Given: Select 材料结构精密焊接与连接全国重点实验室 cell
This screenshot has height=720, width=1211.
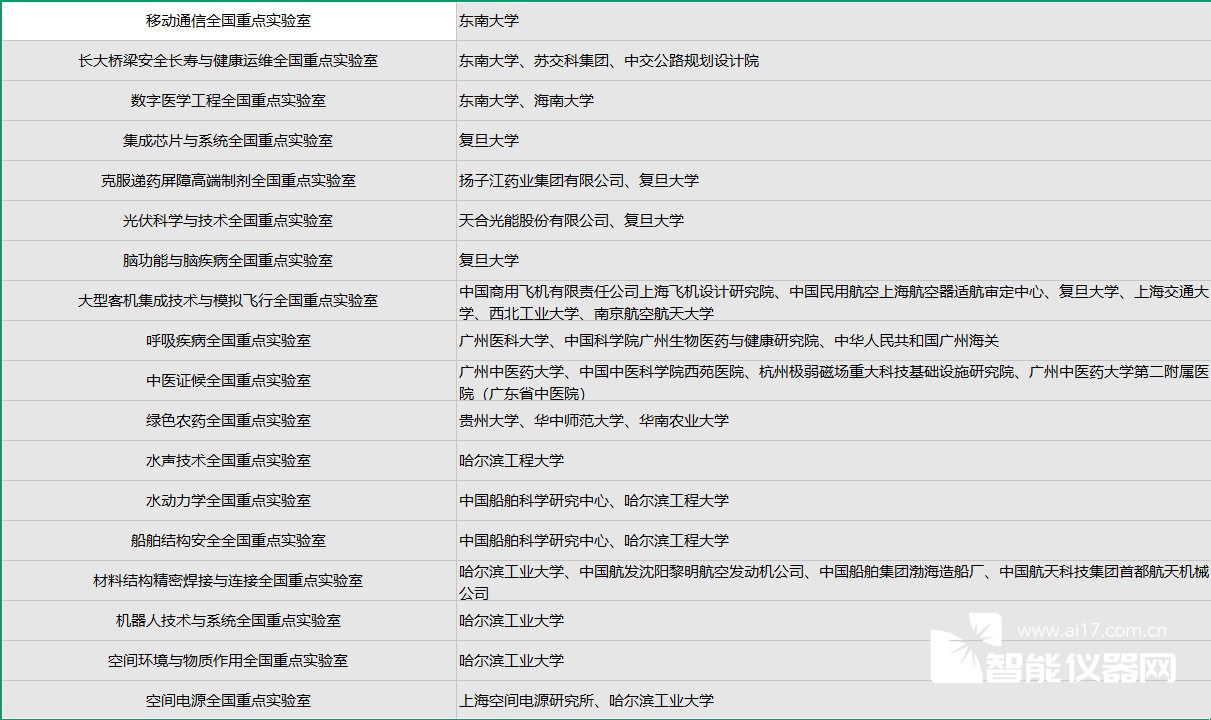Looking at the screenshot, I should (228, 581).
